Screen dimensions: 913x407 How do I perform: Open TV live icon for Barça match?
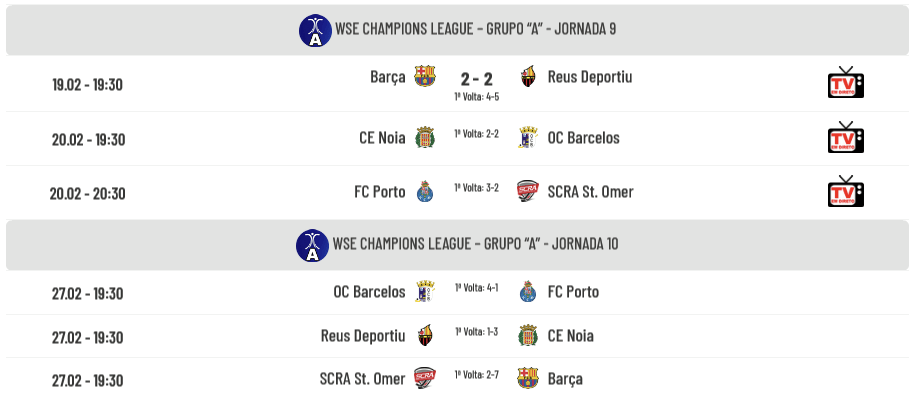(845, 82)
